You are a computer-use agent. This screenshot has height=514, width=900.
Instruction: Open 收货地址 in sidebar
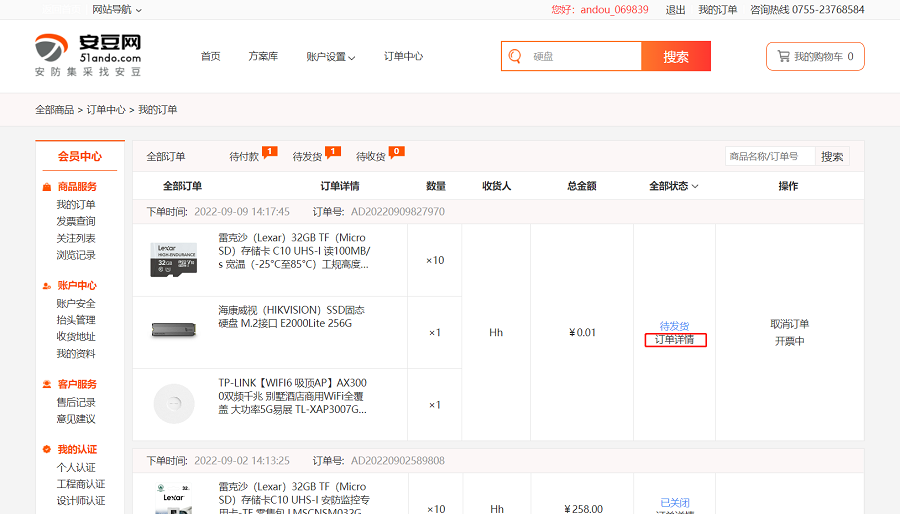point(76,336)
